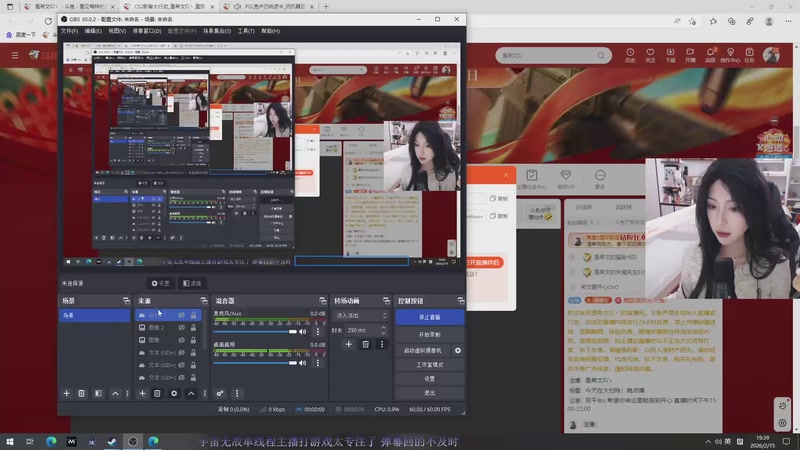Mute the 麦克风/Aux speaker icon
The height and width of the screenshot is (450, 800).
pos(303,332)
